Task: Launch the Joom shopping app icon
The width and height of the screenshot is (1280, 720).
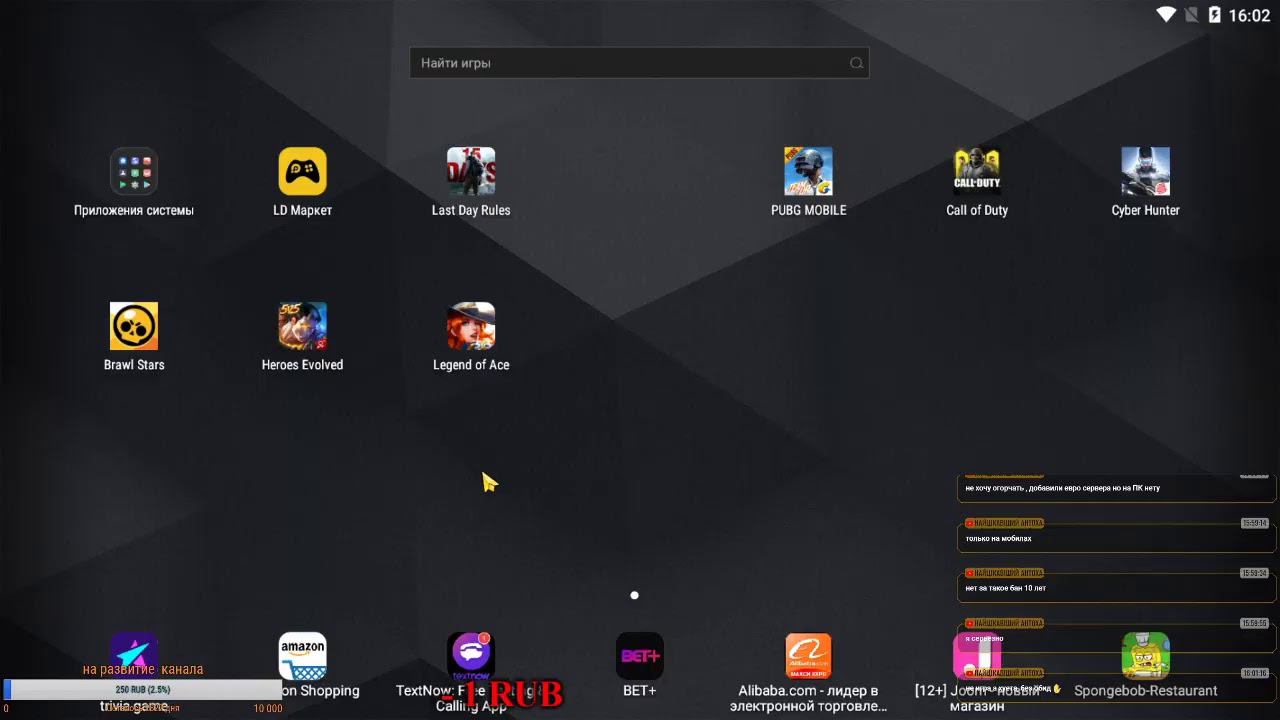Action: click(x=977, y=656)
